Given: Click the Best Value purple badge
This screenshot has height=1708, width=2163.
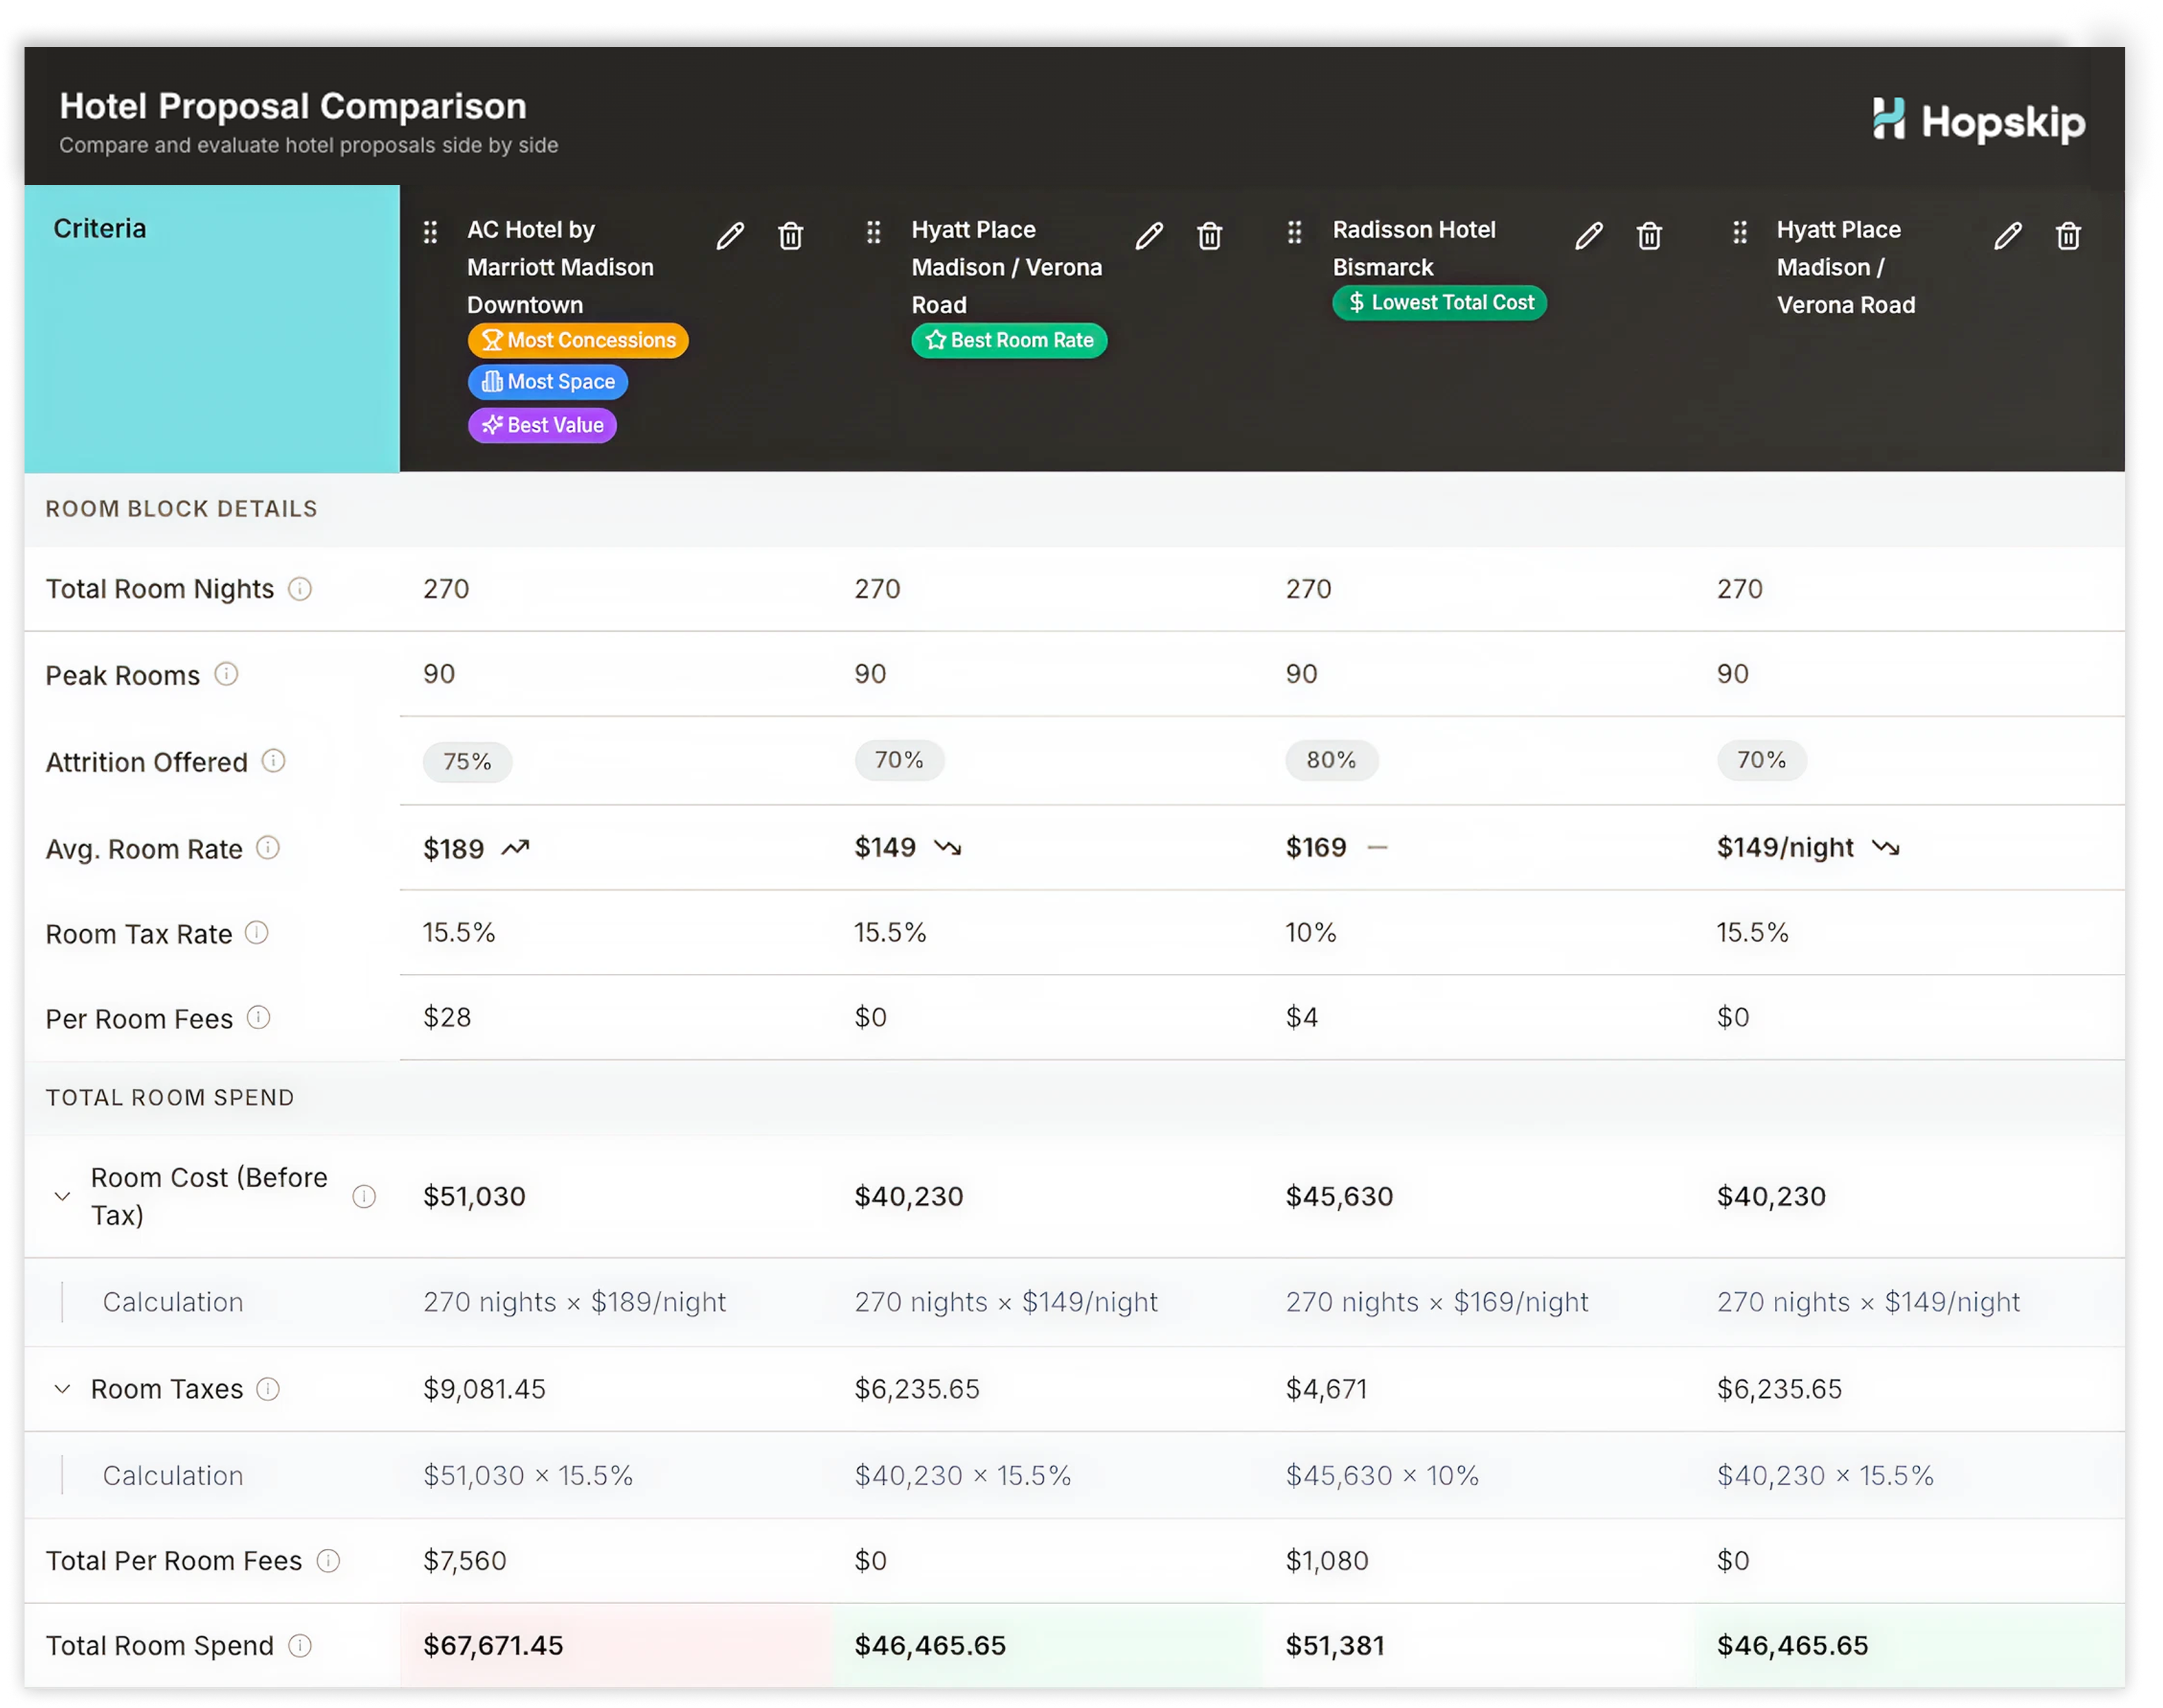Looking at the screenshot, I should [542, 425].
